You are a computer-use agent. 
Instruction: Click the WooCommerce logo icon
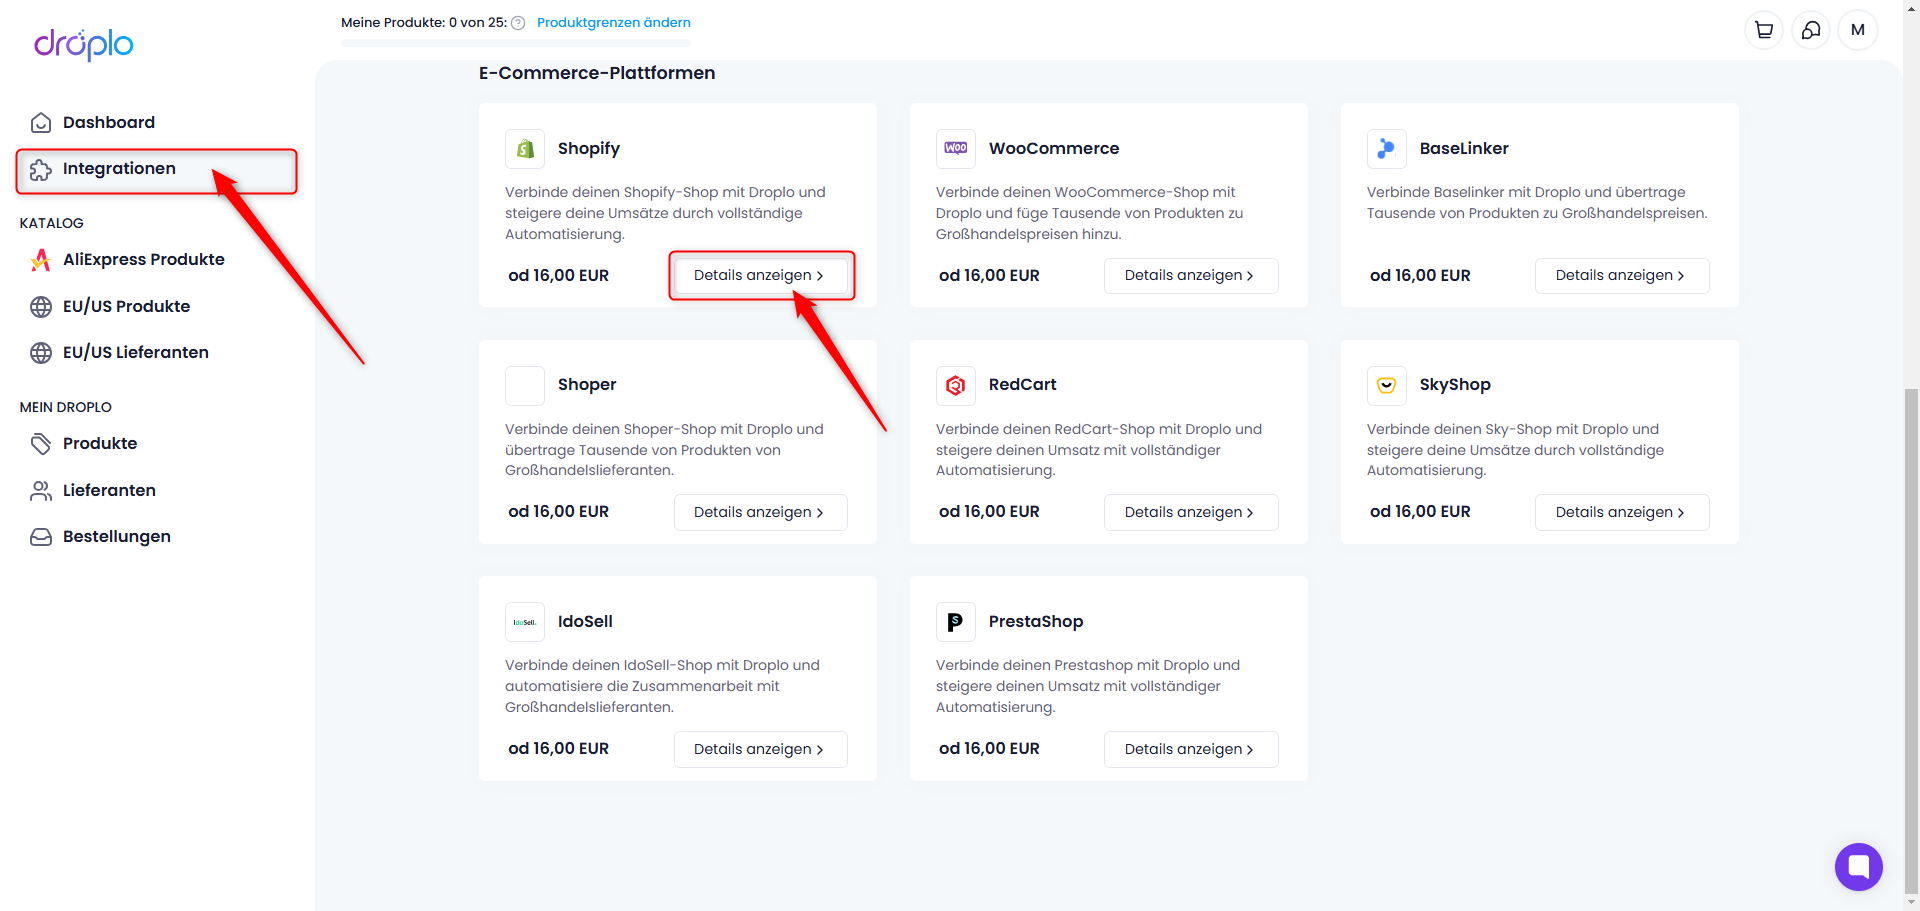[956, 149]
